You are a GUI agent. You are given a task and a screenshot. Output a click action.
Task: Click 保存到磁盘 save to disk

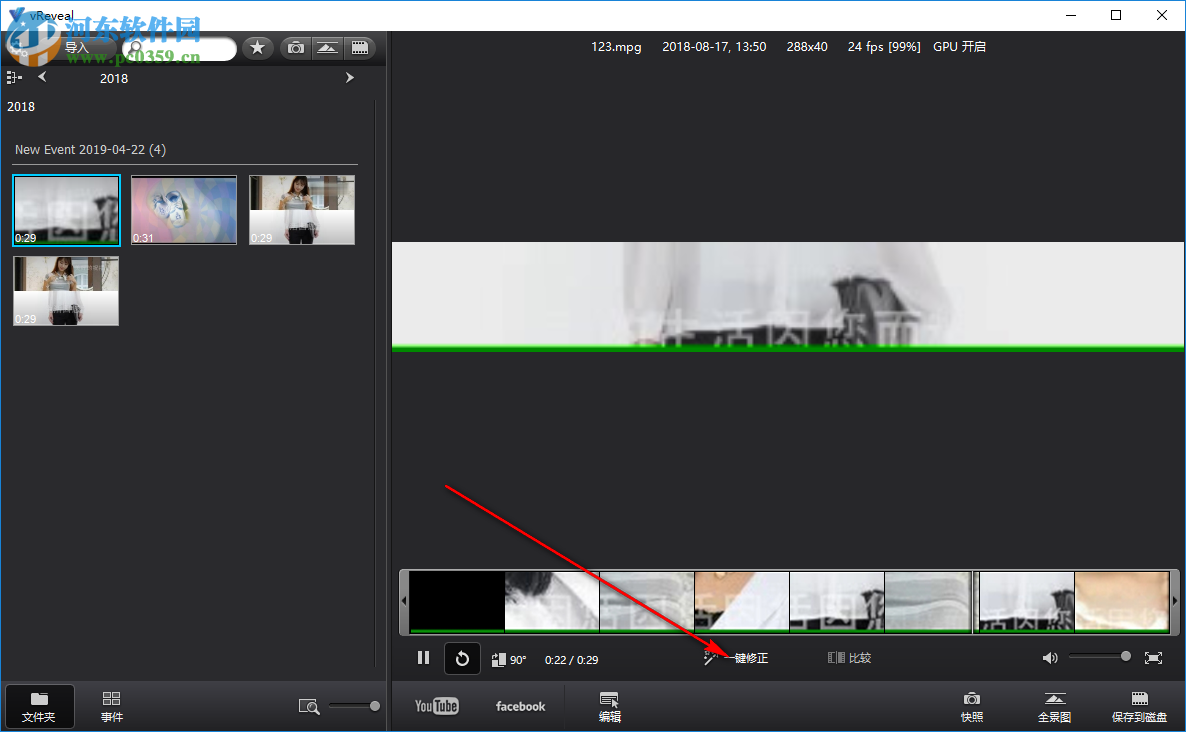tap(1139, 707)
